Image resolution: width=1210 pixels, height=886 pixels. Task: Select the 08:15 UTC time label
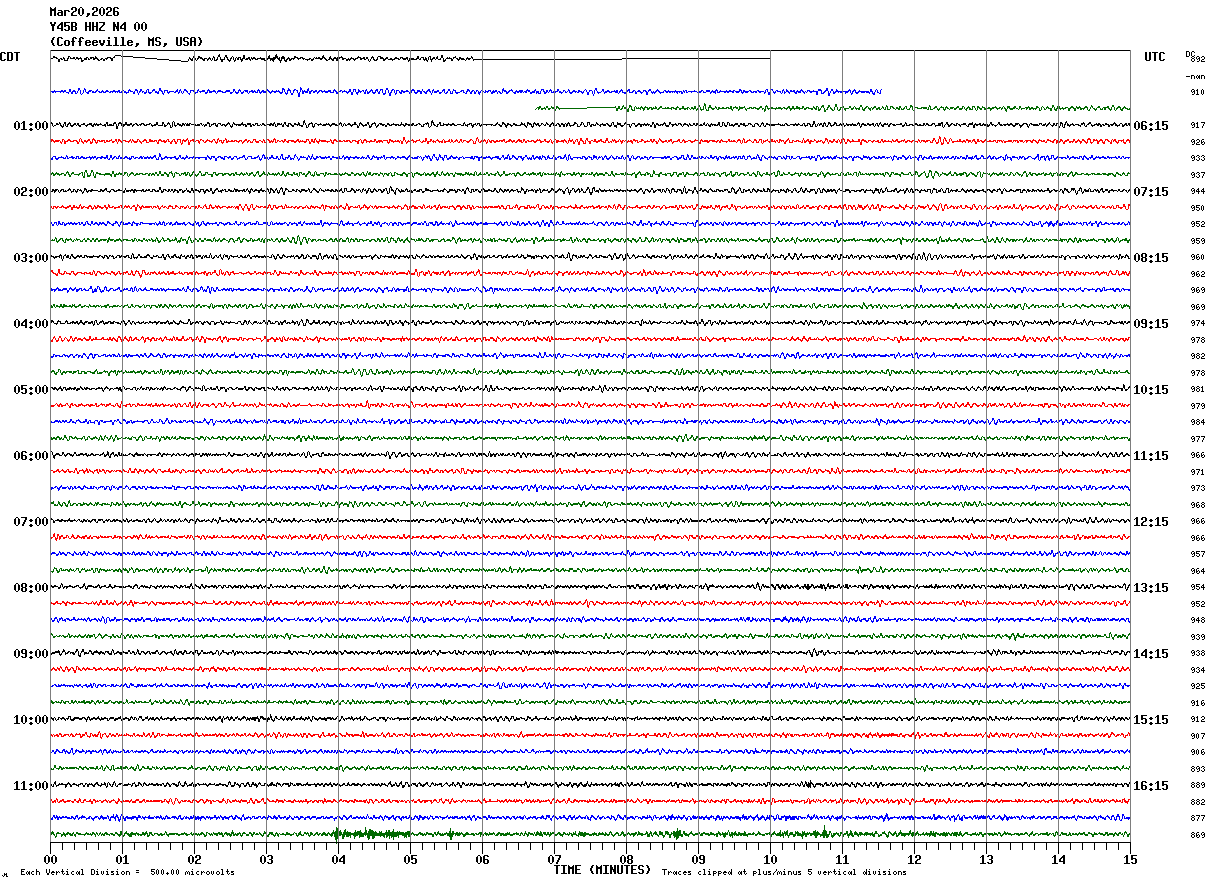tap(1151, 258)
